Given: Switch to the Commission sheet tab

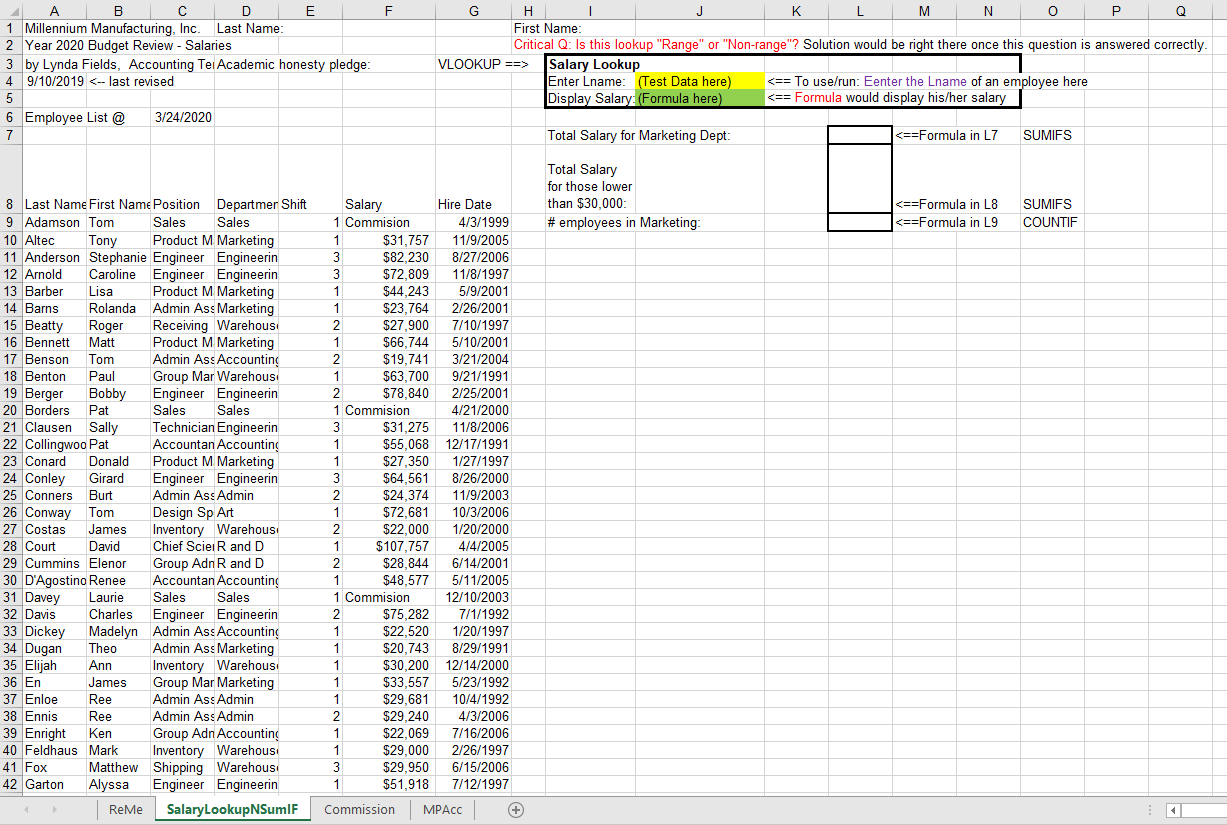Looking at the screenshot, I should (x=360, y=810).
